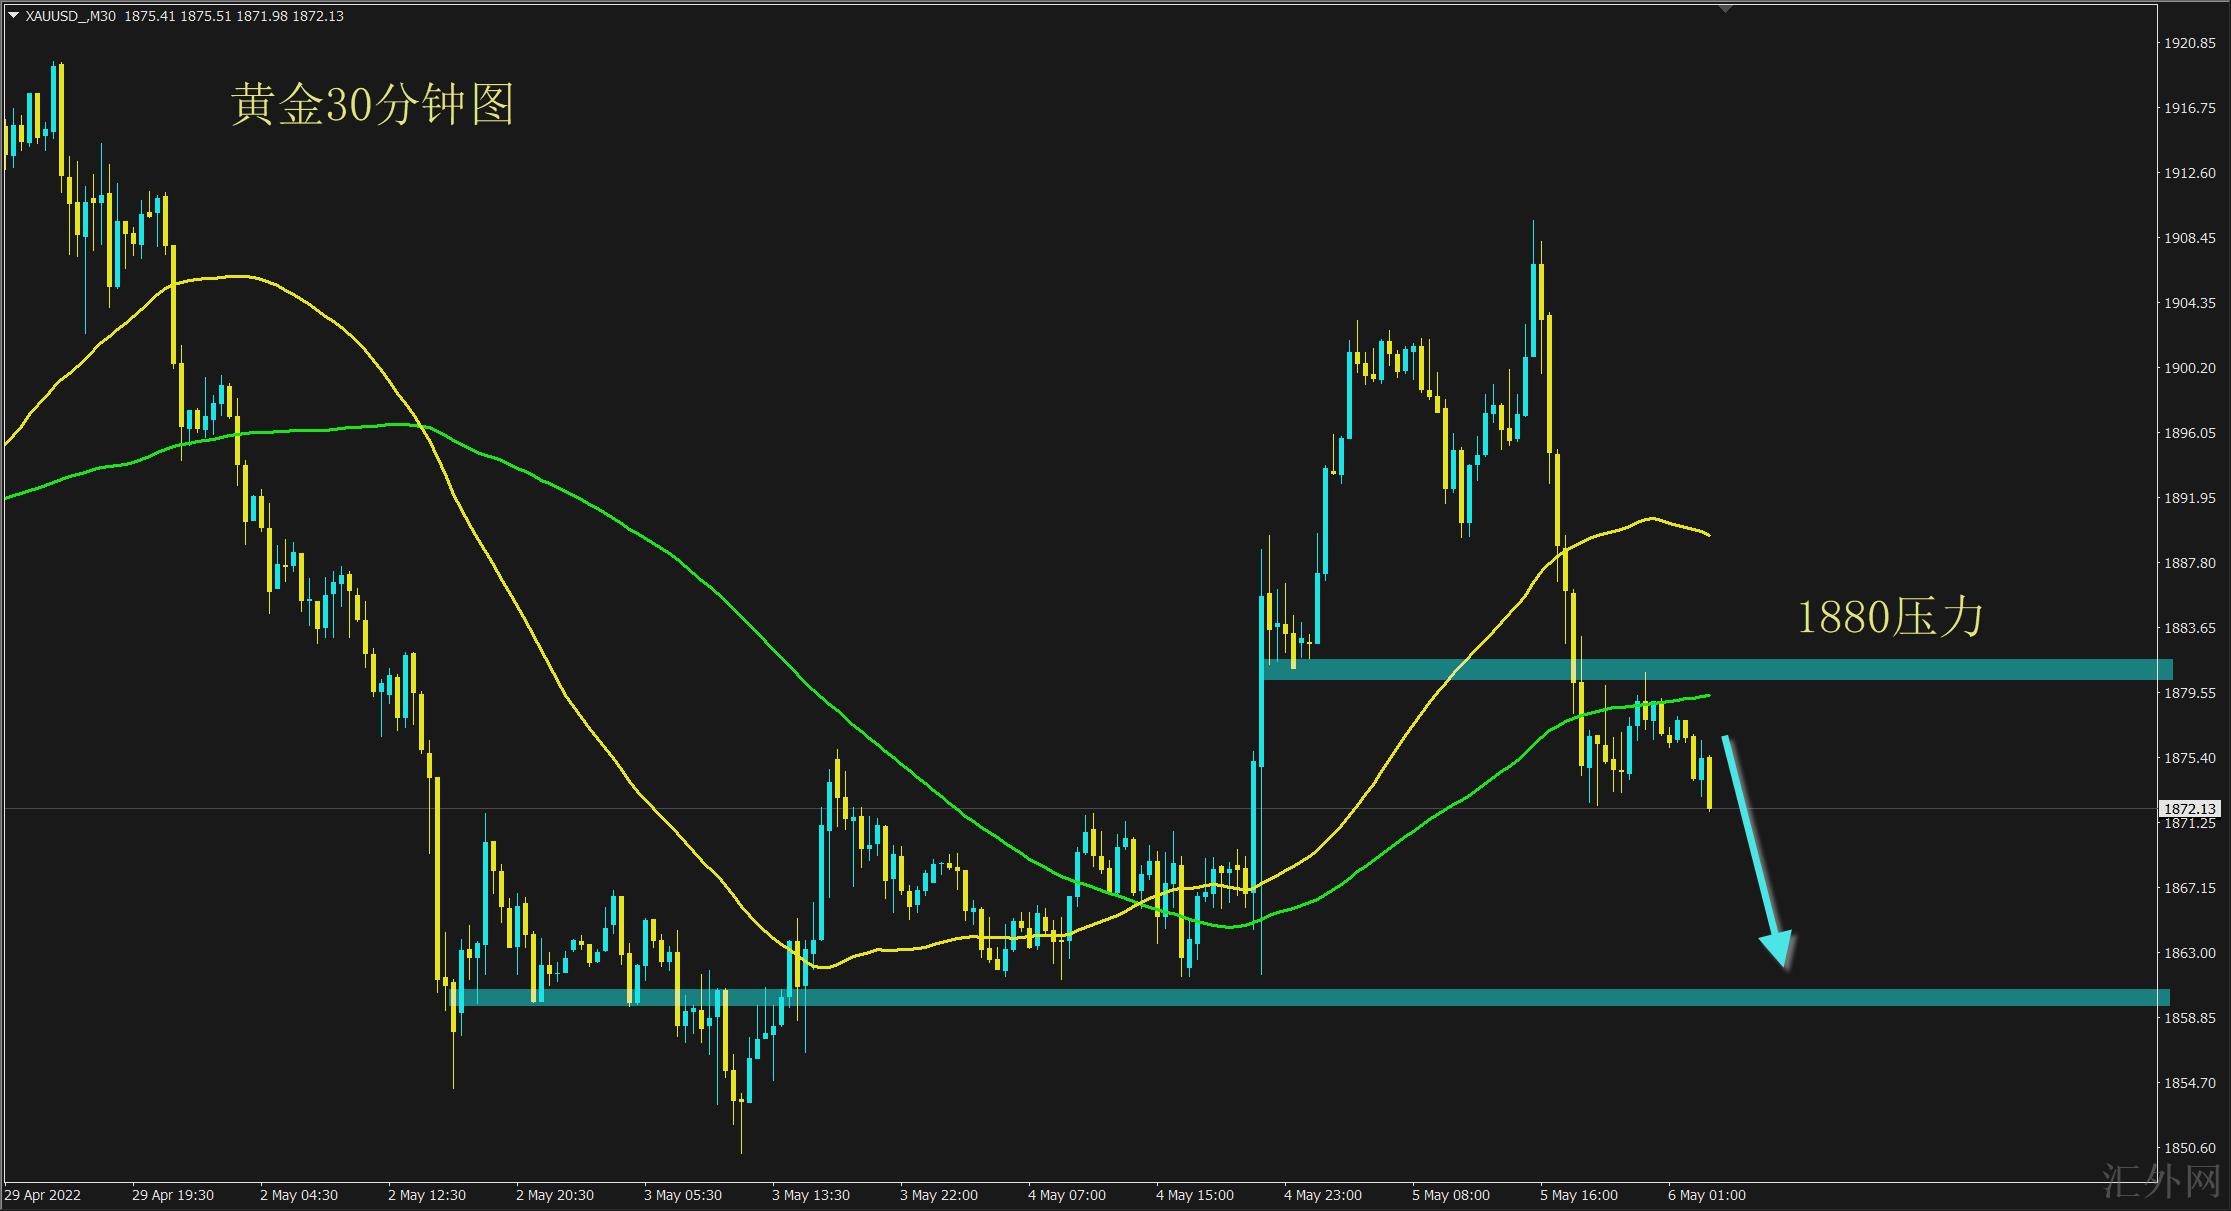
Task: Click the 1880压力 text label
Action: (x=1889, y=617)
